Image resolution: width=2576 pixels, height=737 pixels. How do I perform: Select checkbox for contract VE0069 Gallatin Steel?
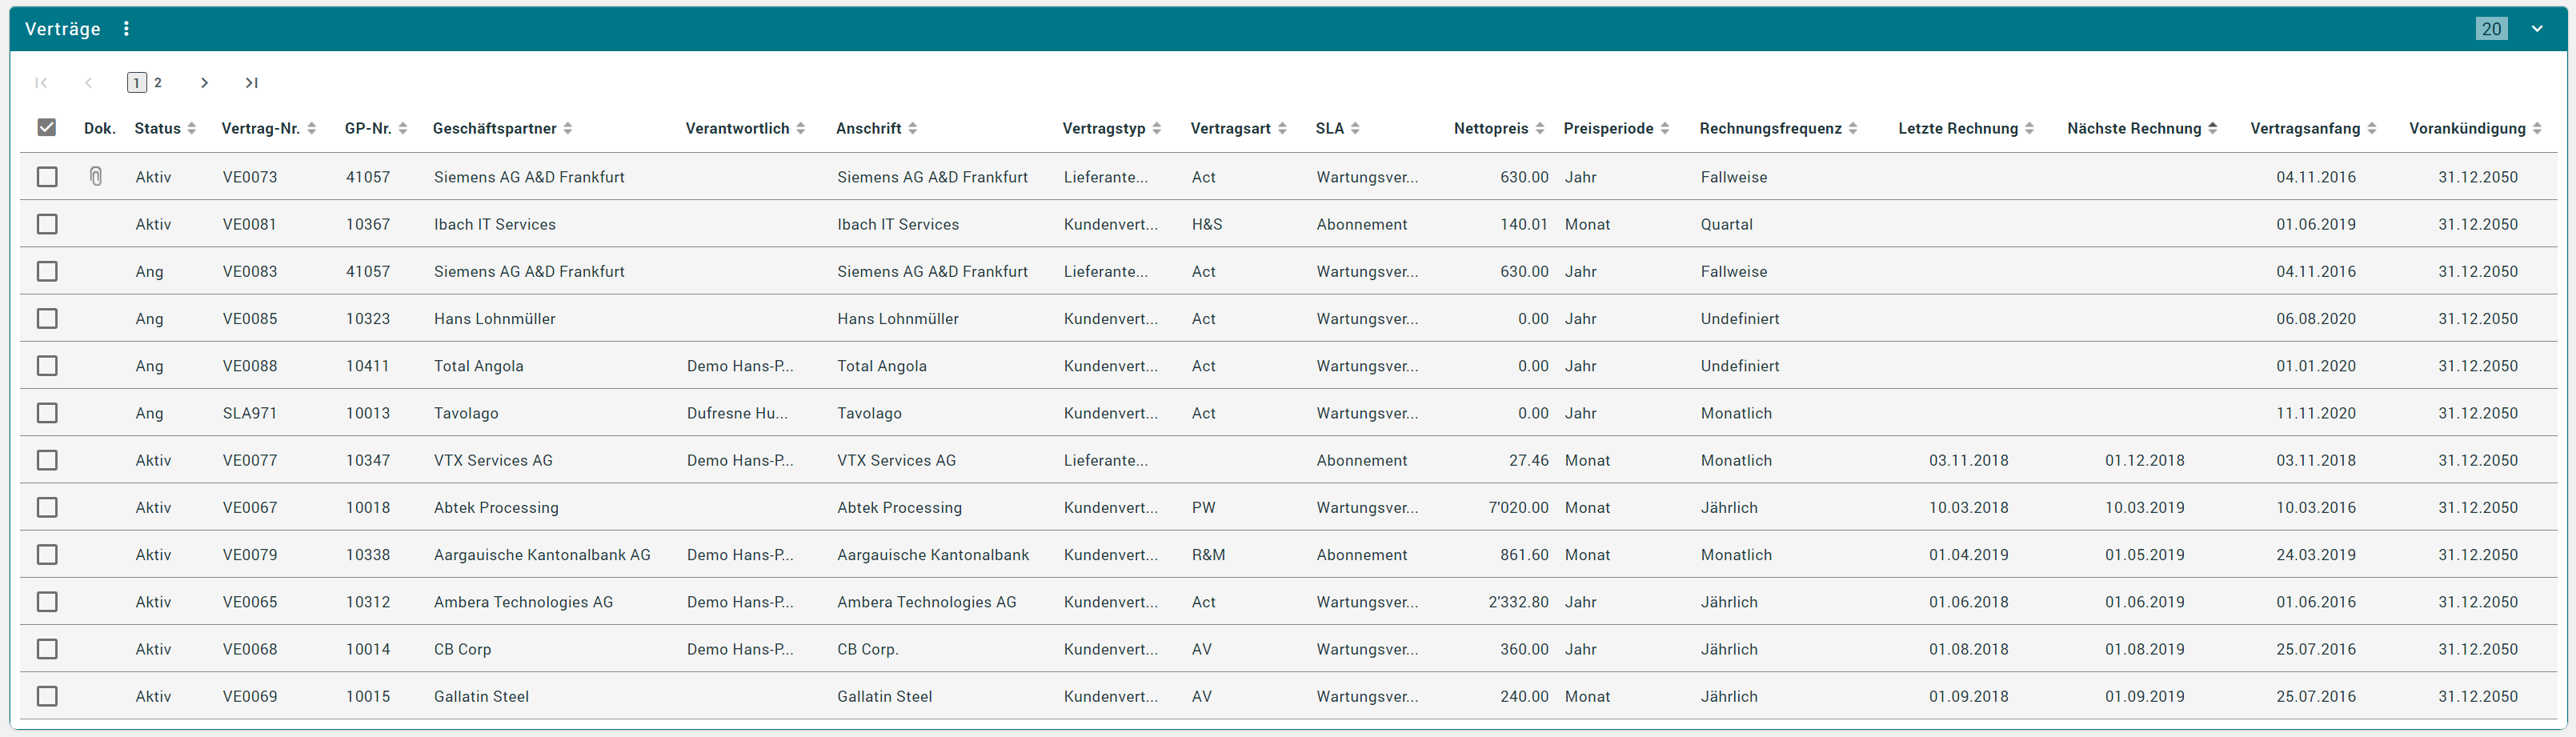47,696
